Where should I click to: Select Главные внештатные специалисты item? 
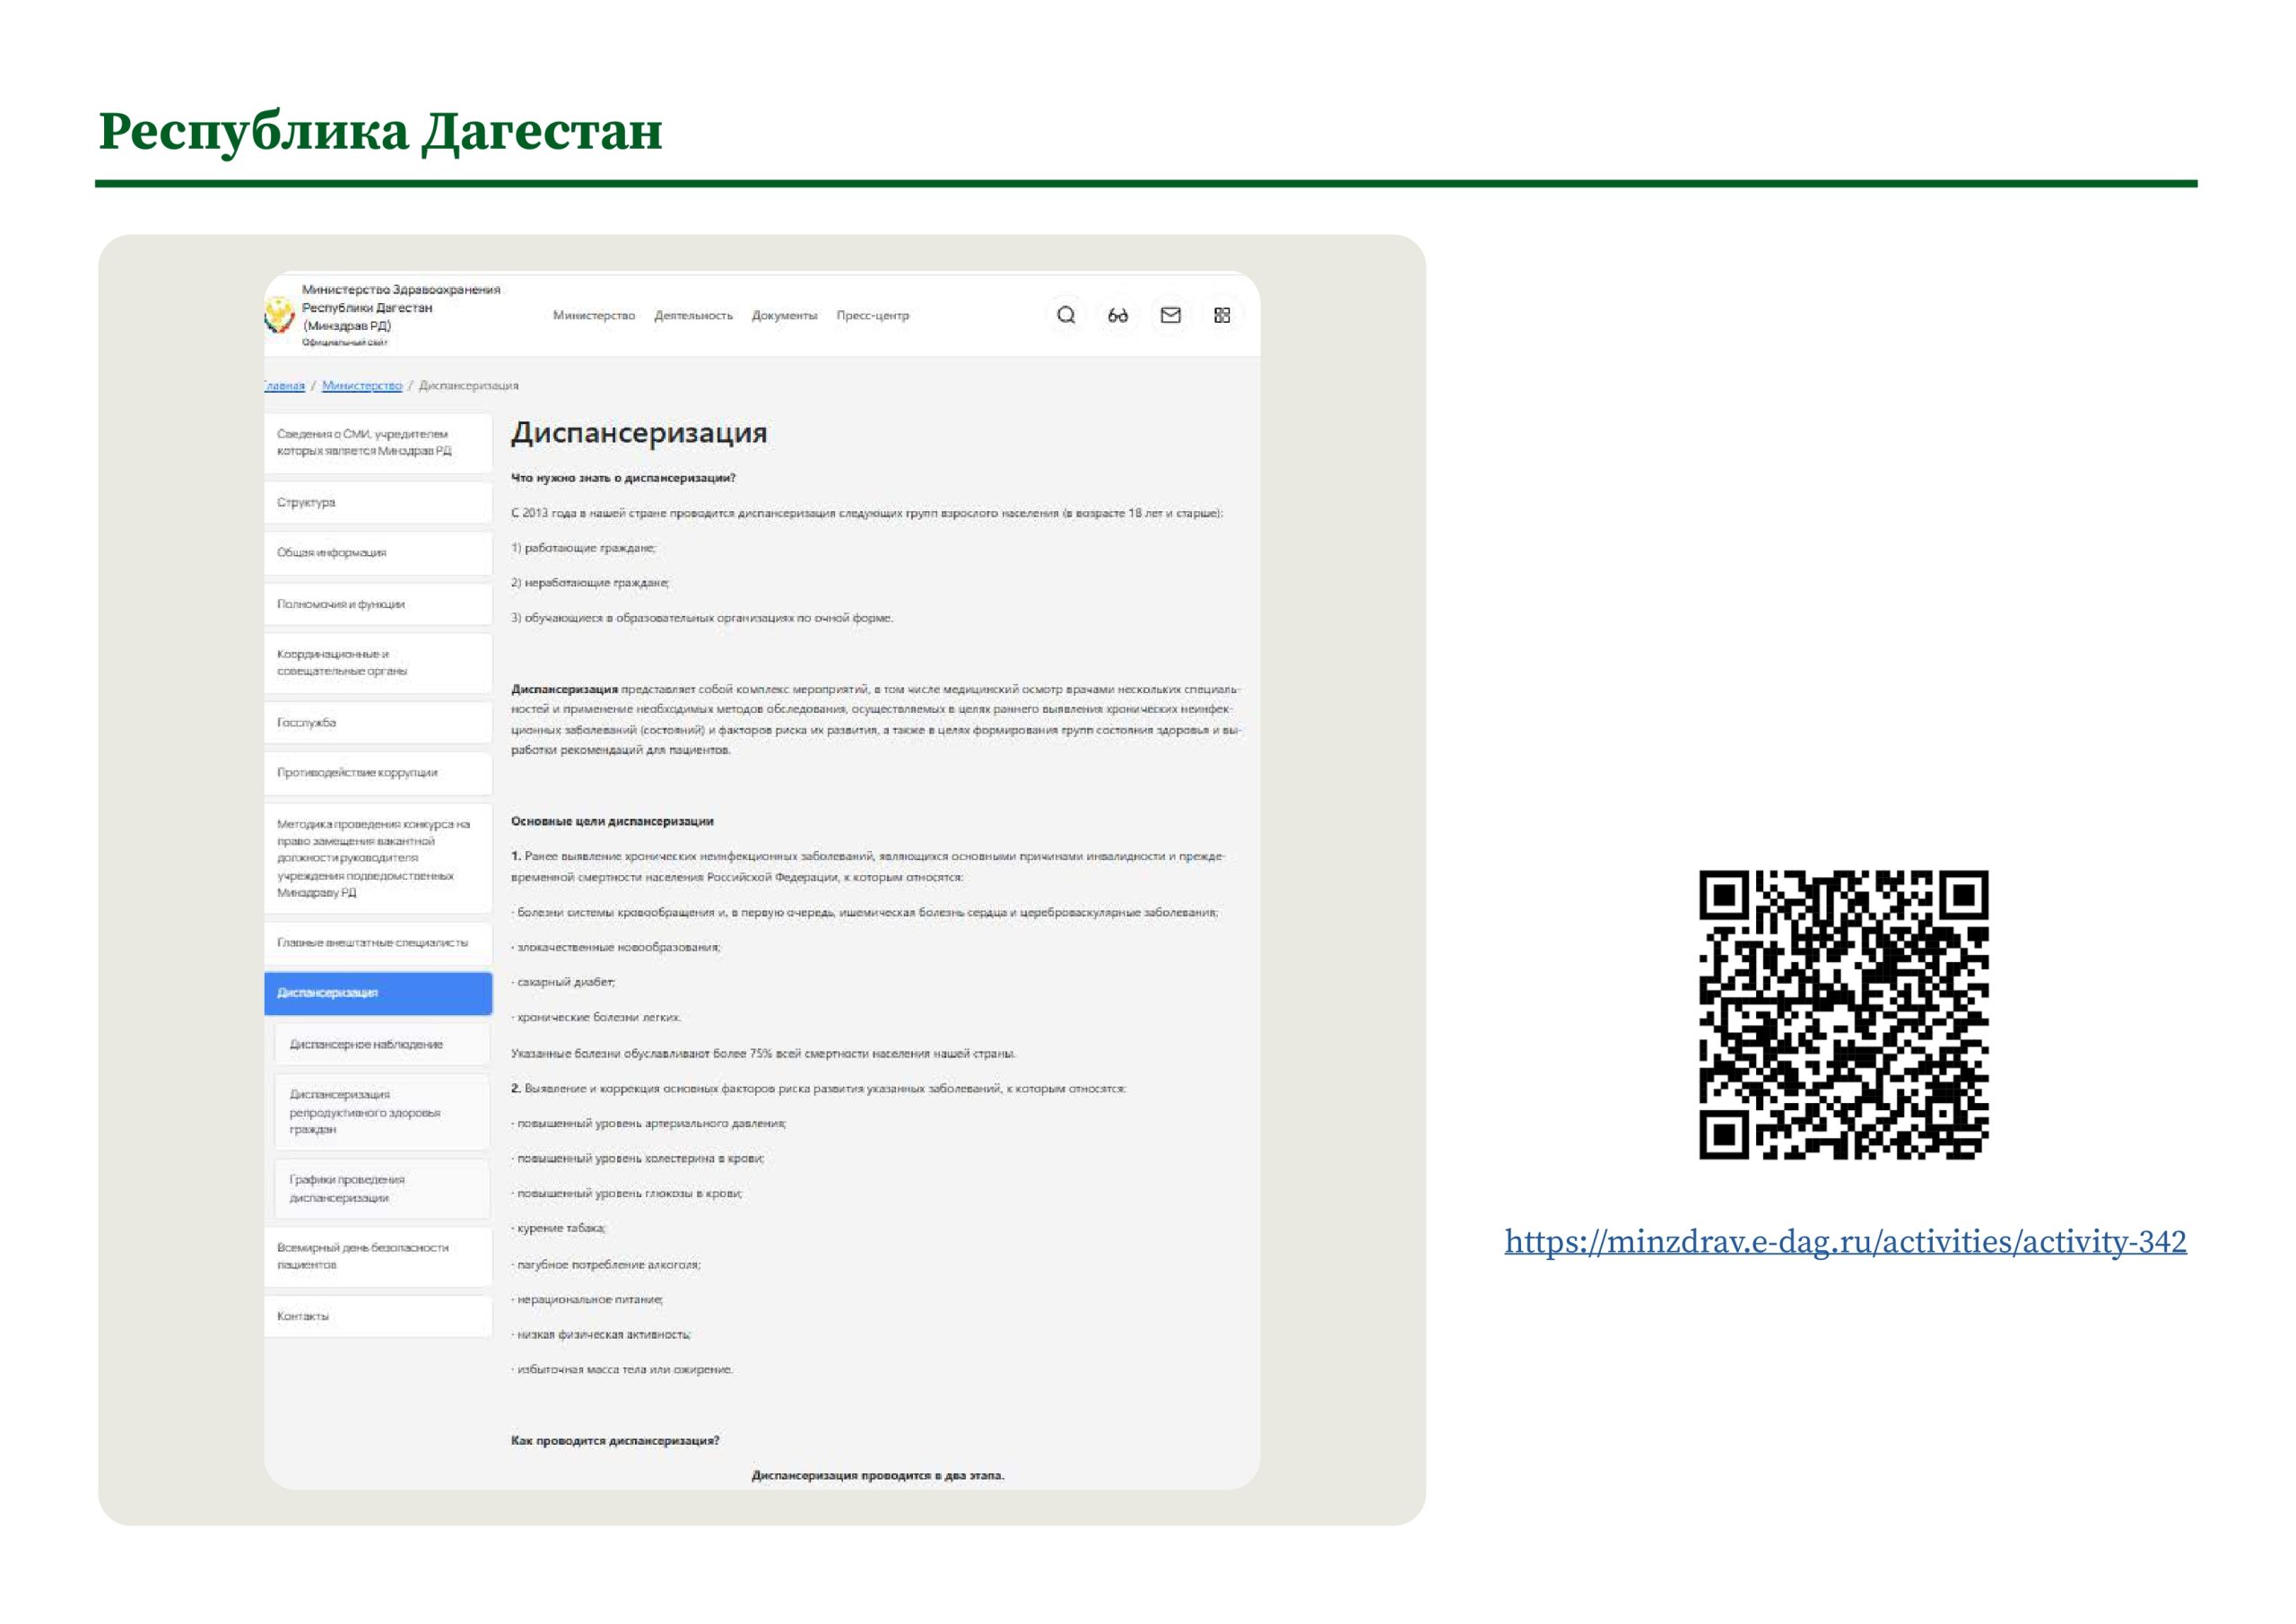click(378, 942)
